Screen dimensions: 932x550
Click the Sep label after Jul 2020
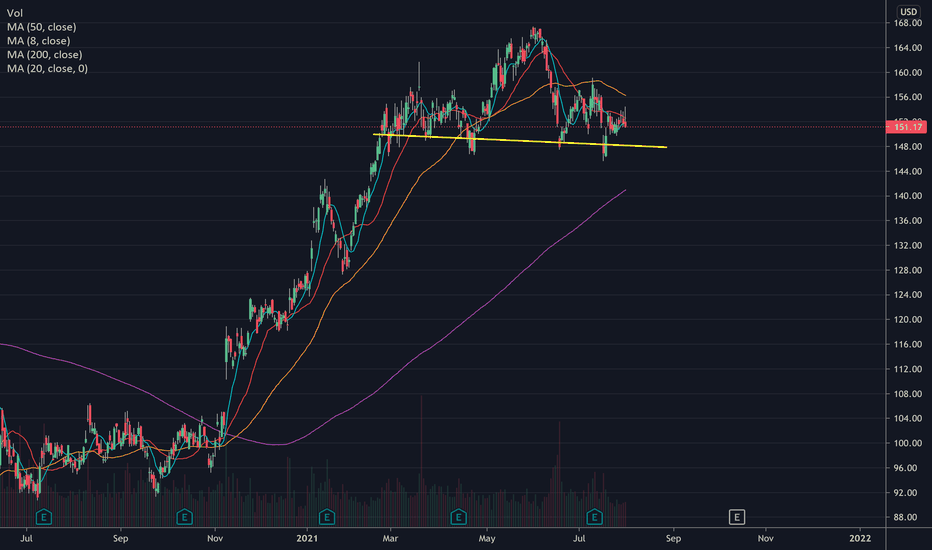120,539
